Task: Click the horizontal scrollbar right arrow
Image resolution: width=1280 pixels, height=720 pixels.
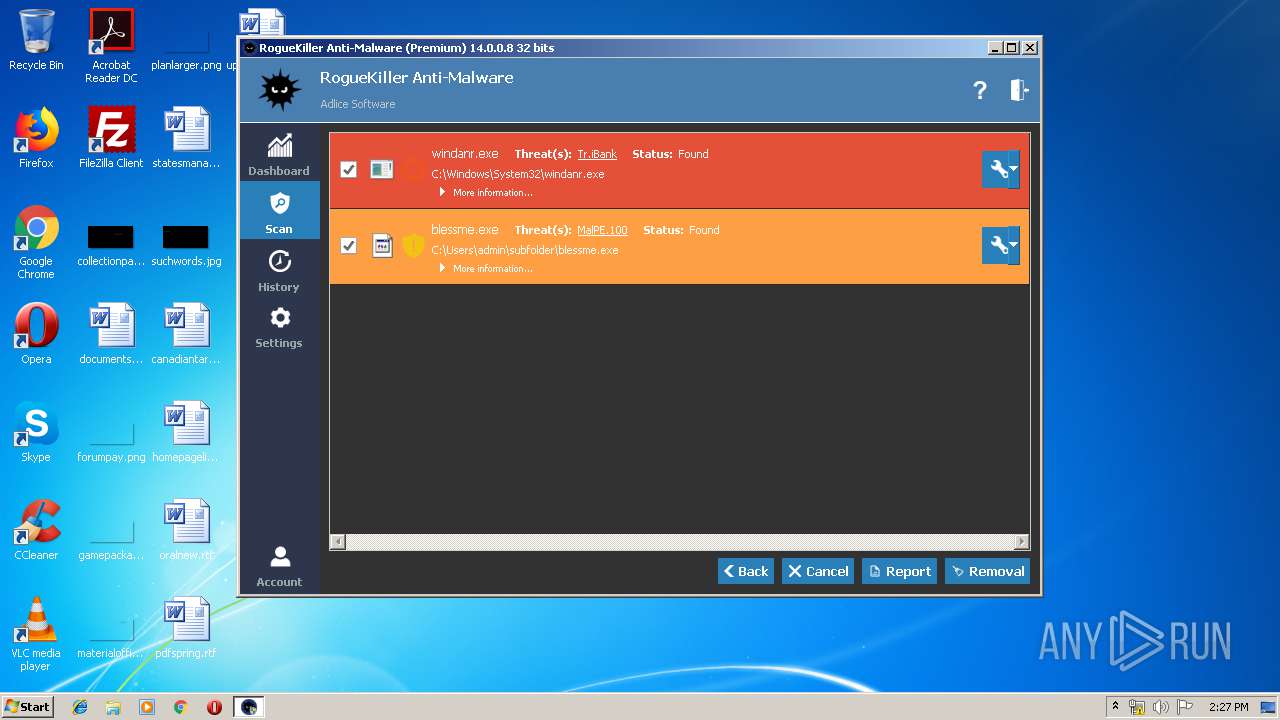Action: [x=1021, y=541]
